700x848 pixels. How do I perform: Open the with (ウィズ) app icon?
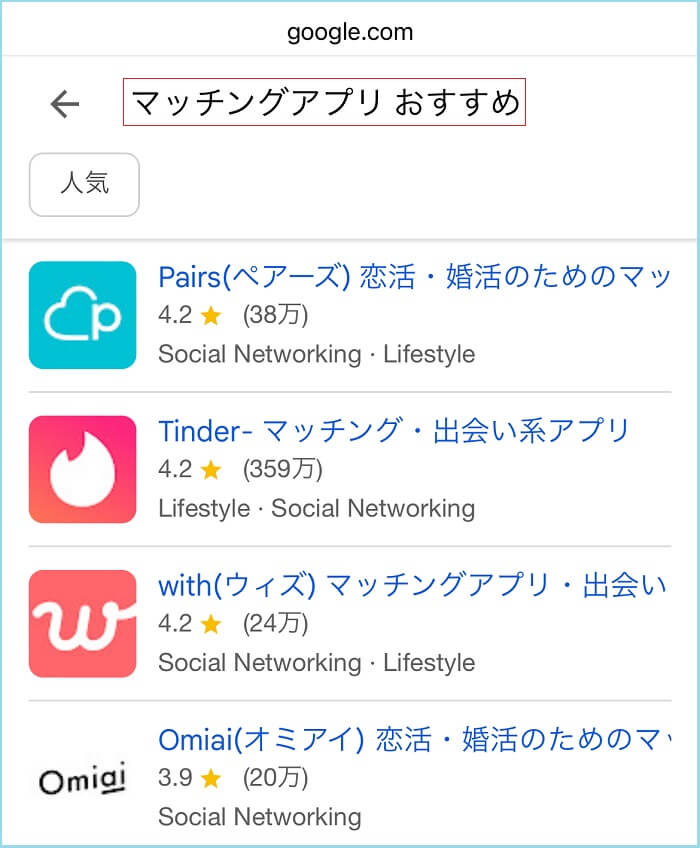[x=82, y=622]
